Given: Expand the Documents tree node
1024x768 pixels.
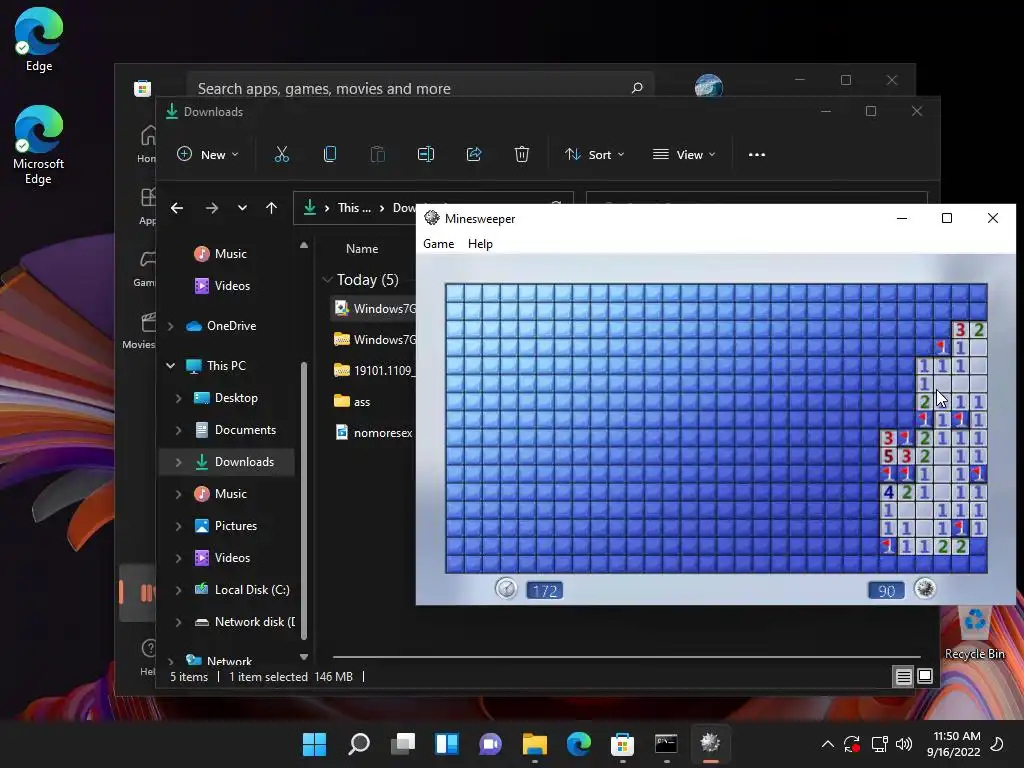Looking at the screenshot, I should pyautogui.click(x=179, y=430).
